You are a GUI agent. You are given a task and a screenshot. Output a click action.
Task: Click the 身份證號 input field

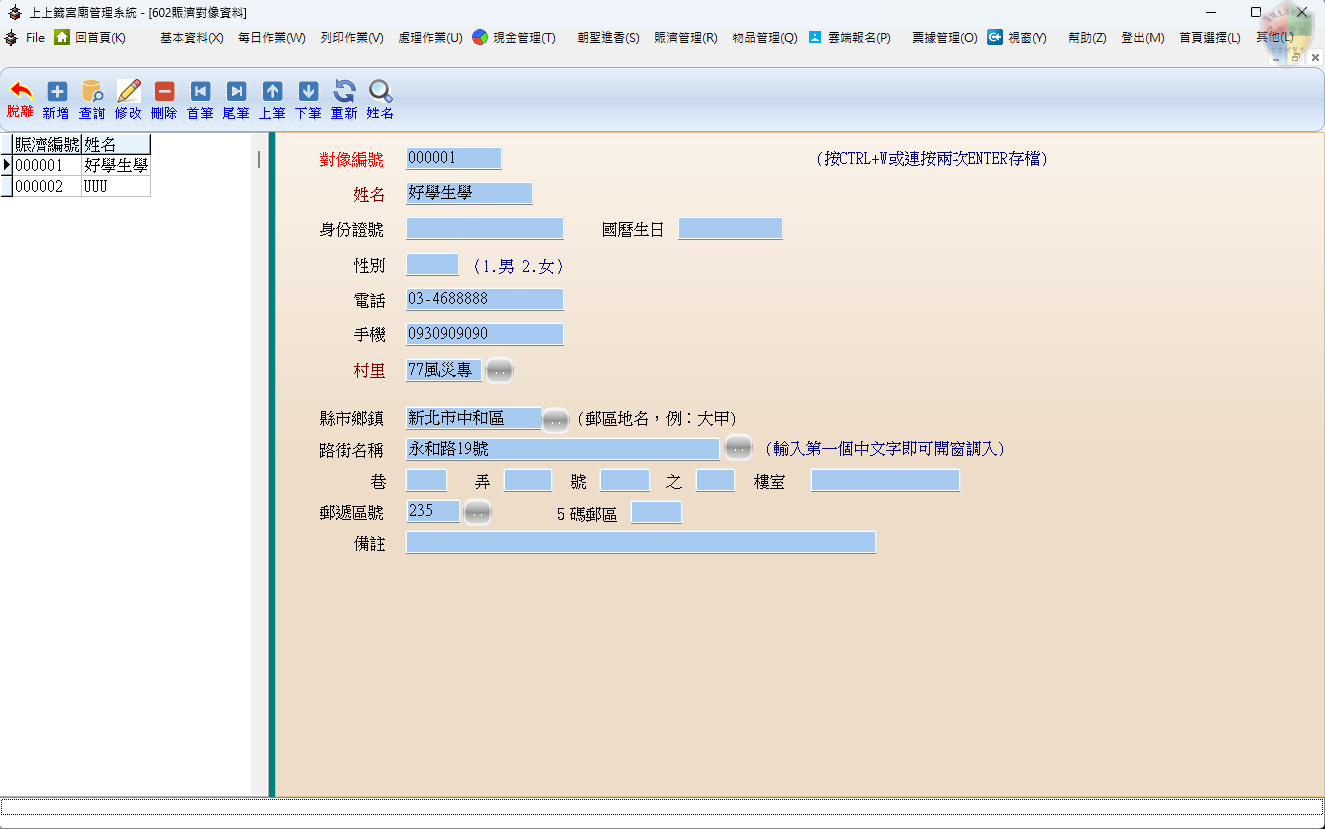pyautogui.click(x=485, y=229)
